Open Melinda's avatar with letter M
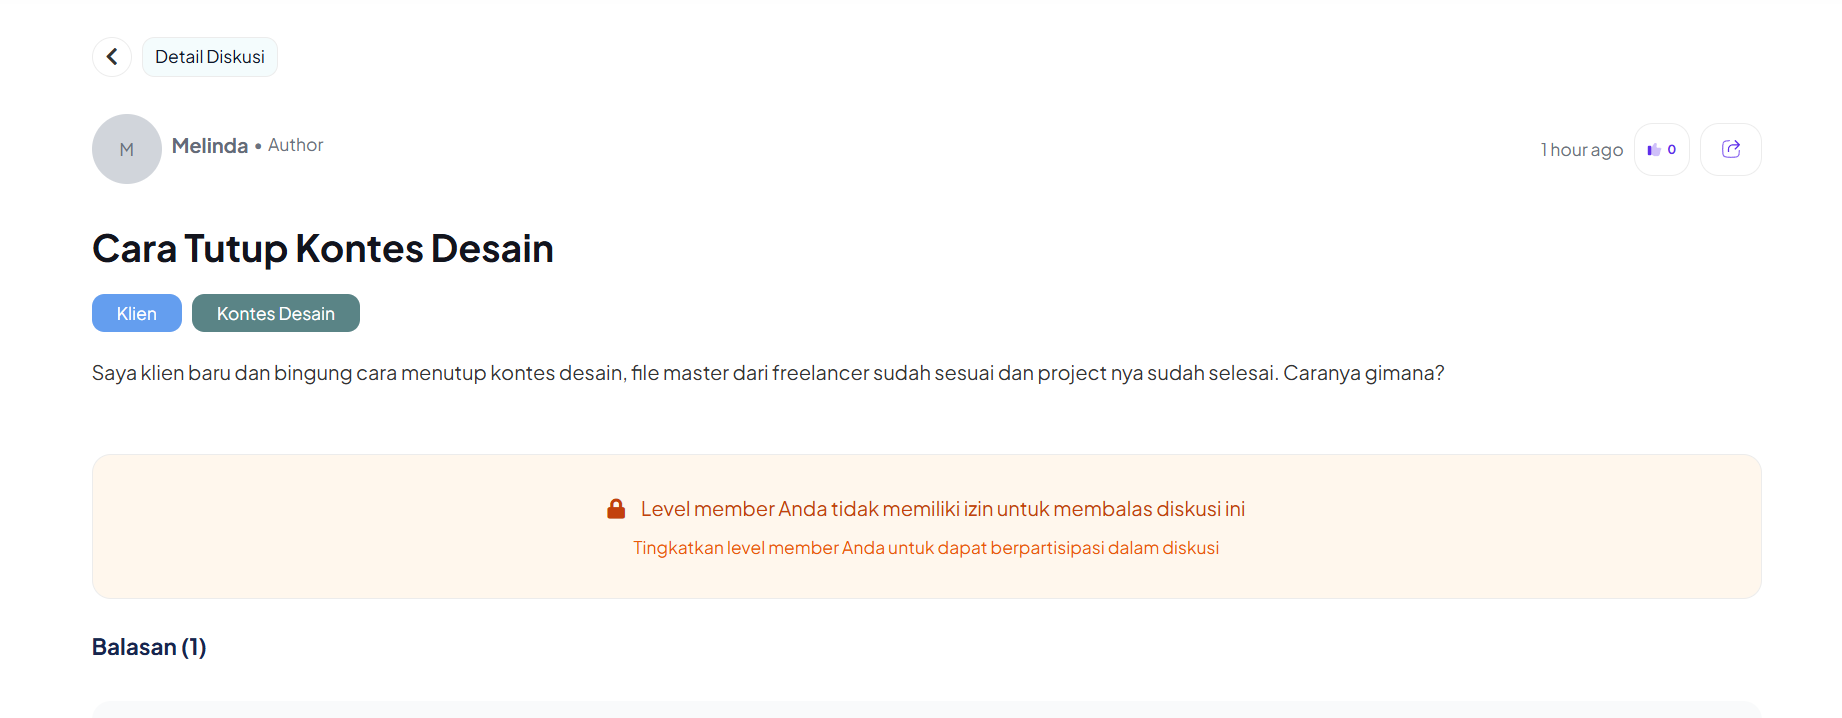 coord(127,149)
